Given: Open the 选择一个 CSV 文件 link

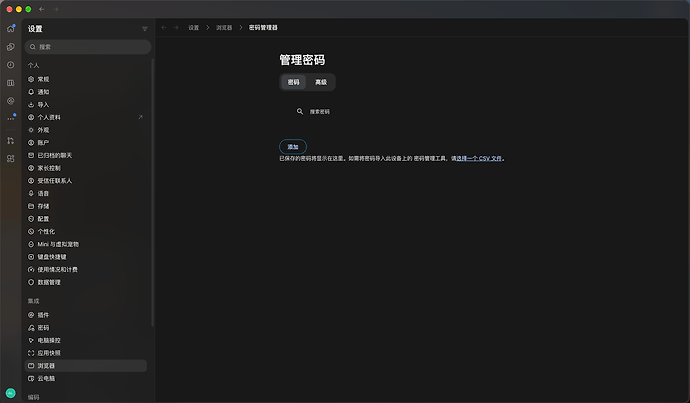Looking at the screenshot, I should [479, 158].
